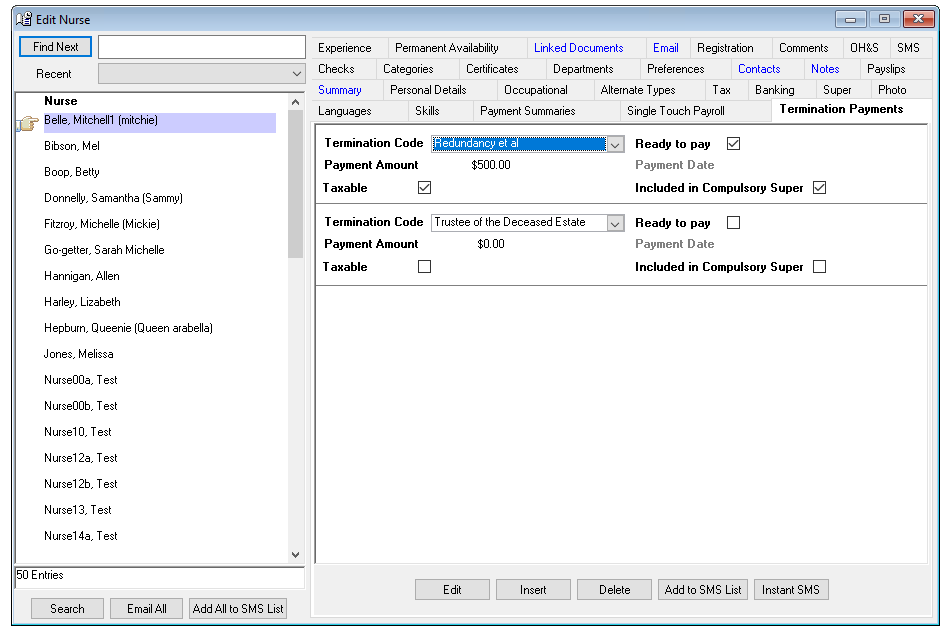
Task: Open Payment Summaries tab
Action: coord(528,111)
